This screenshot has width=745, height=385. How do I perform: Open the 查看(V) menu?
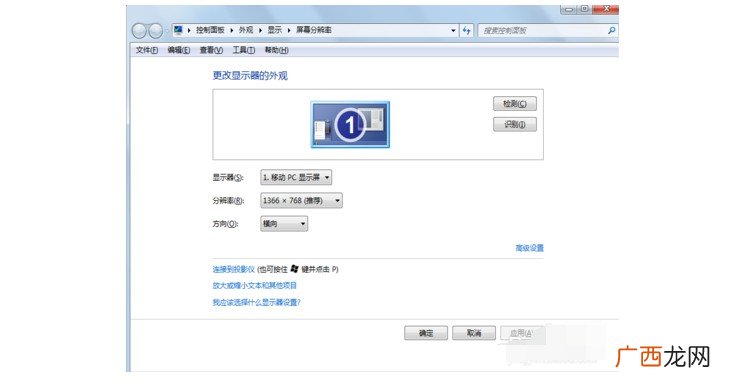coord(211,50)
